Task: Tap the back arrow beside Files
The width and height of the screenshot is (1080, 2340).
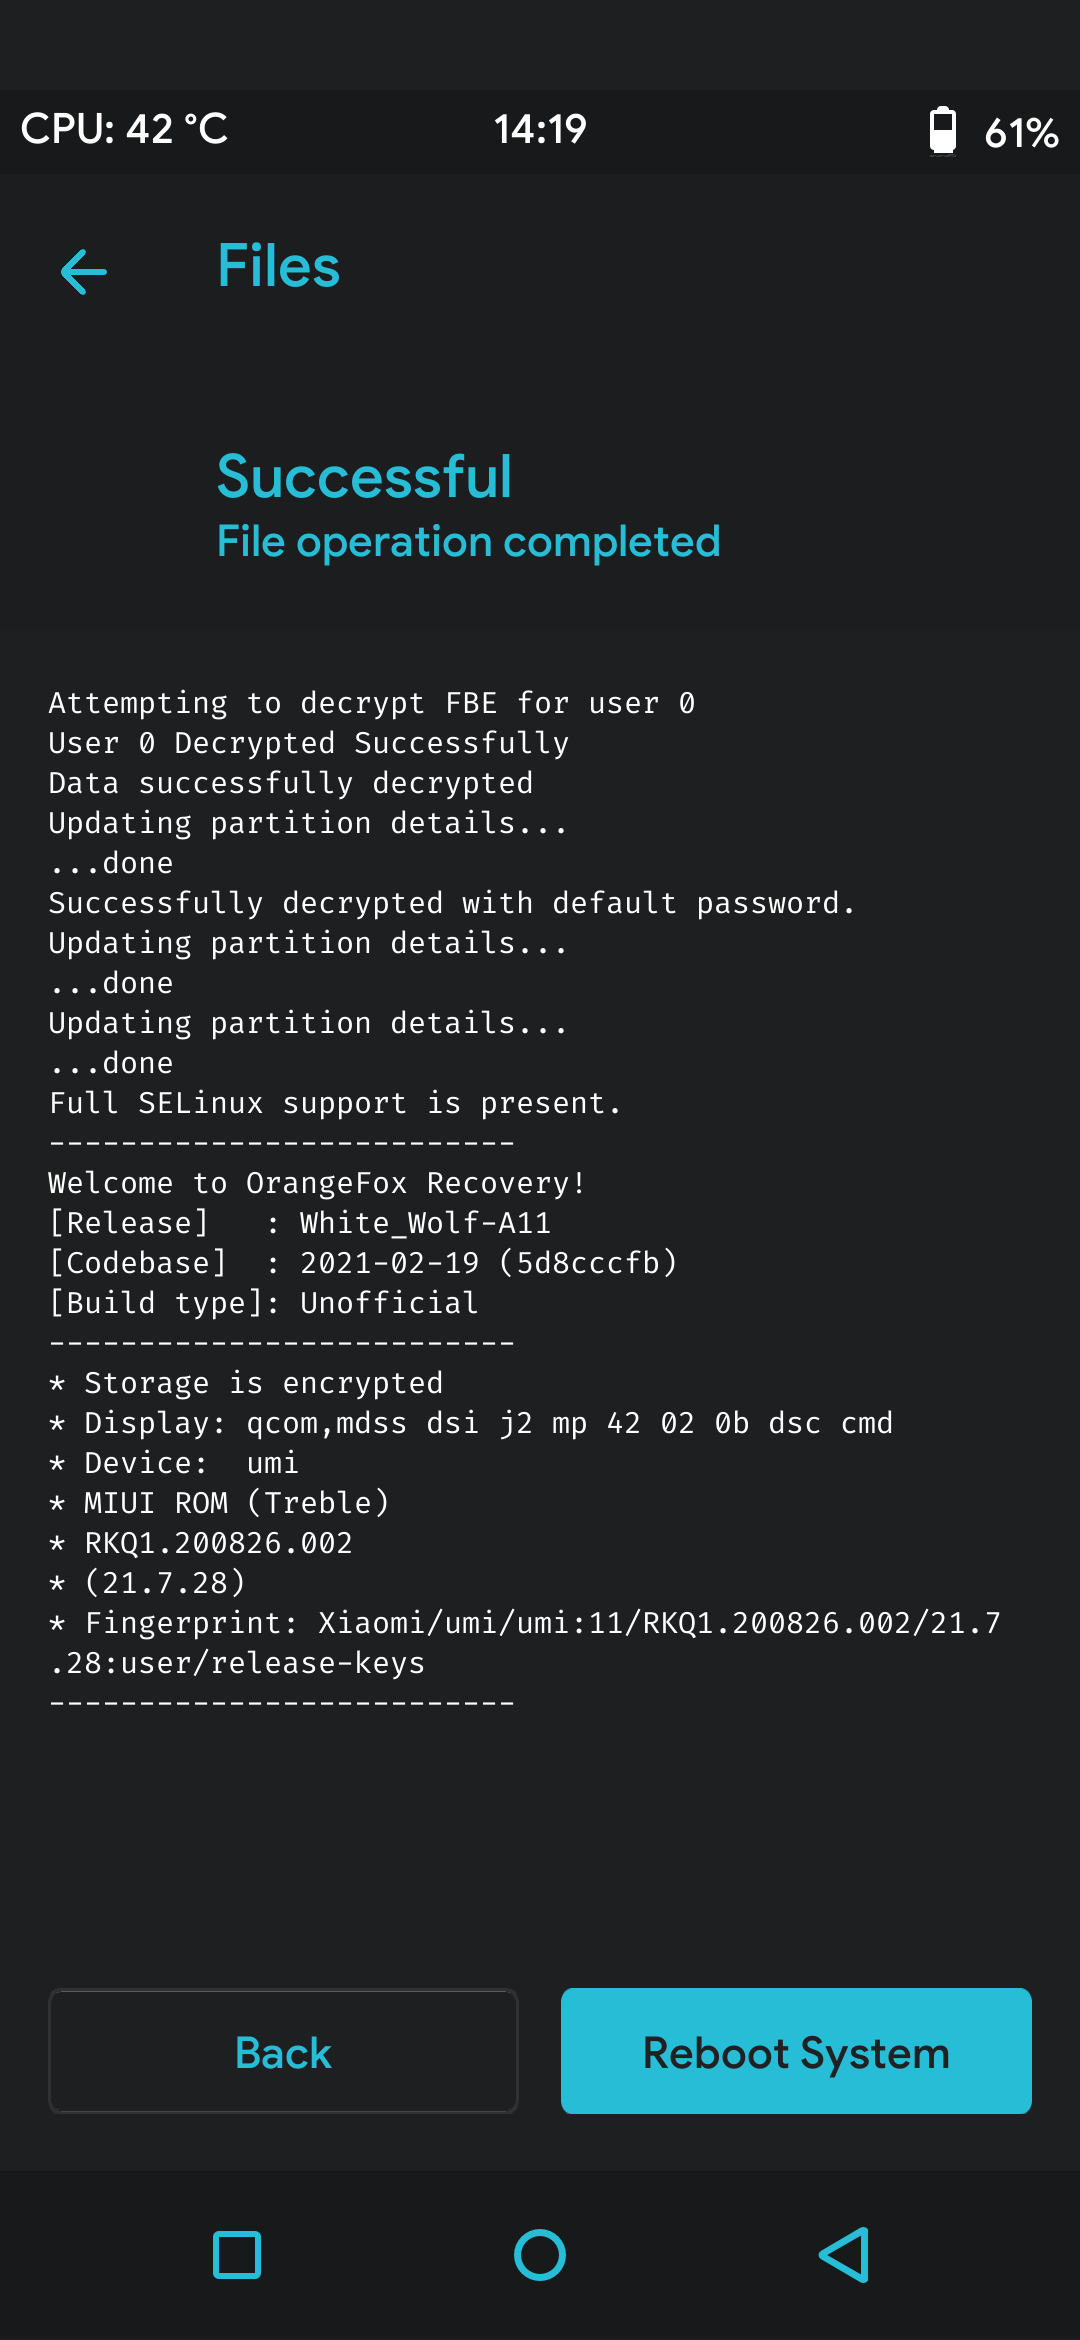Action: click(x=84, y=272)
